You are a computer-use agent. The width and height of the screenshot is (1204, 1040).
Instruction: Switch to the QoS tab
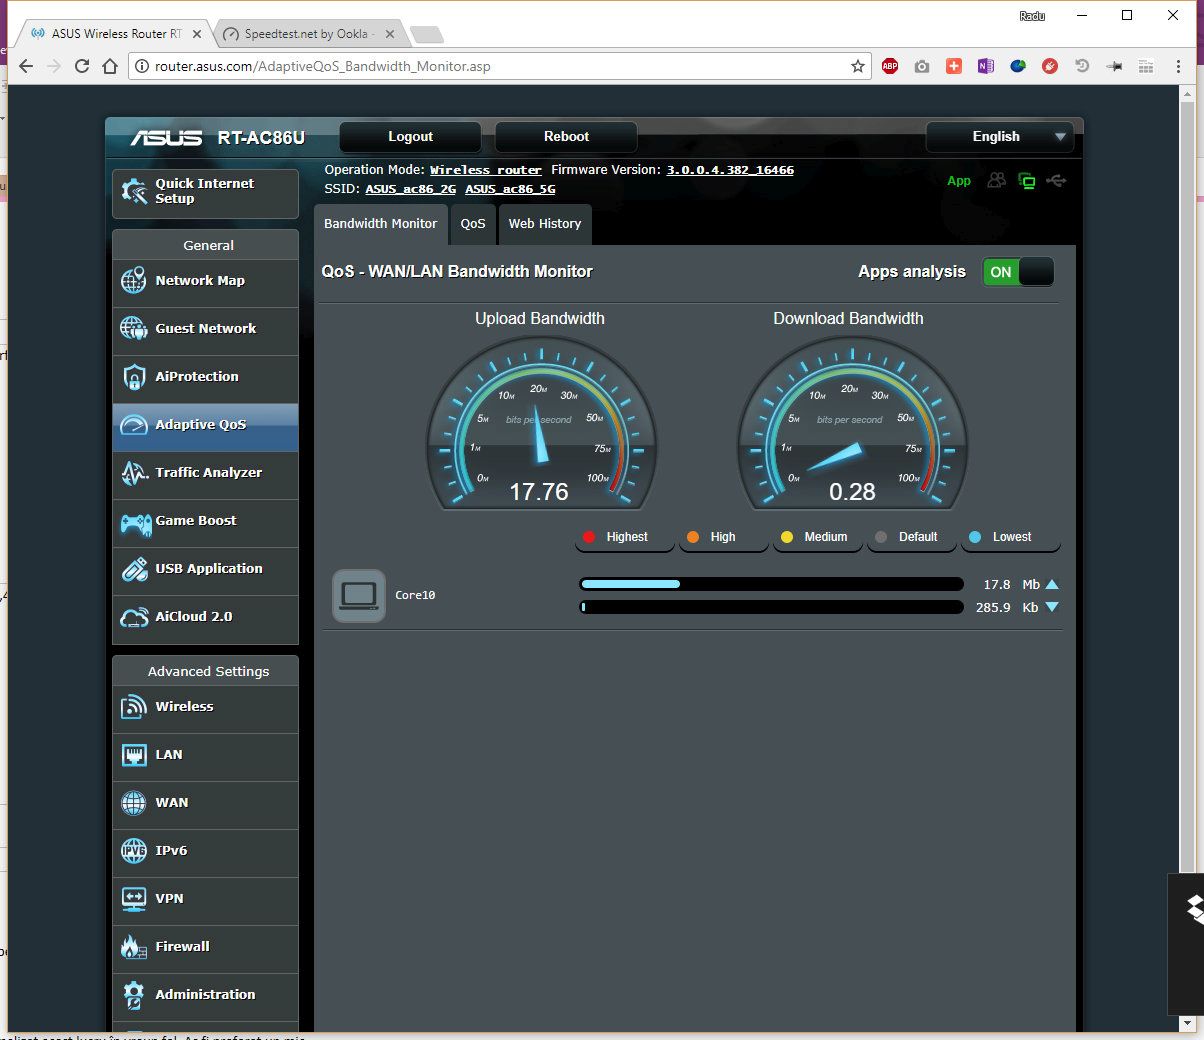tap(473, 224)
